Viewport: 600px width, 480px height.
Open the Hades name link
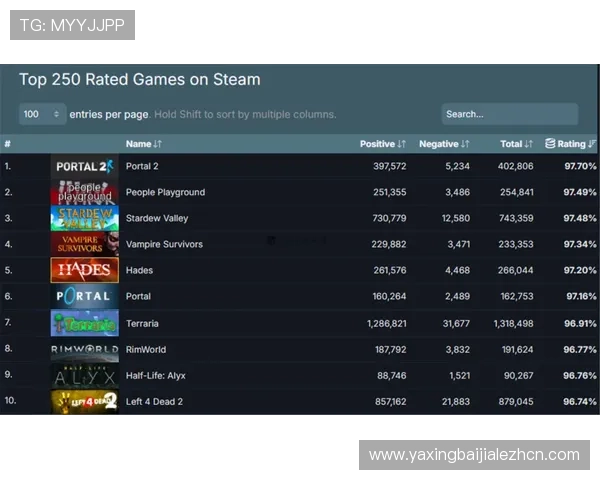tap(139, 270)
